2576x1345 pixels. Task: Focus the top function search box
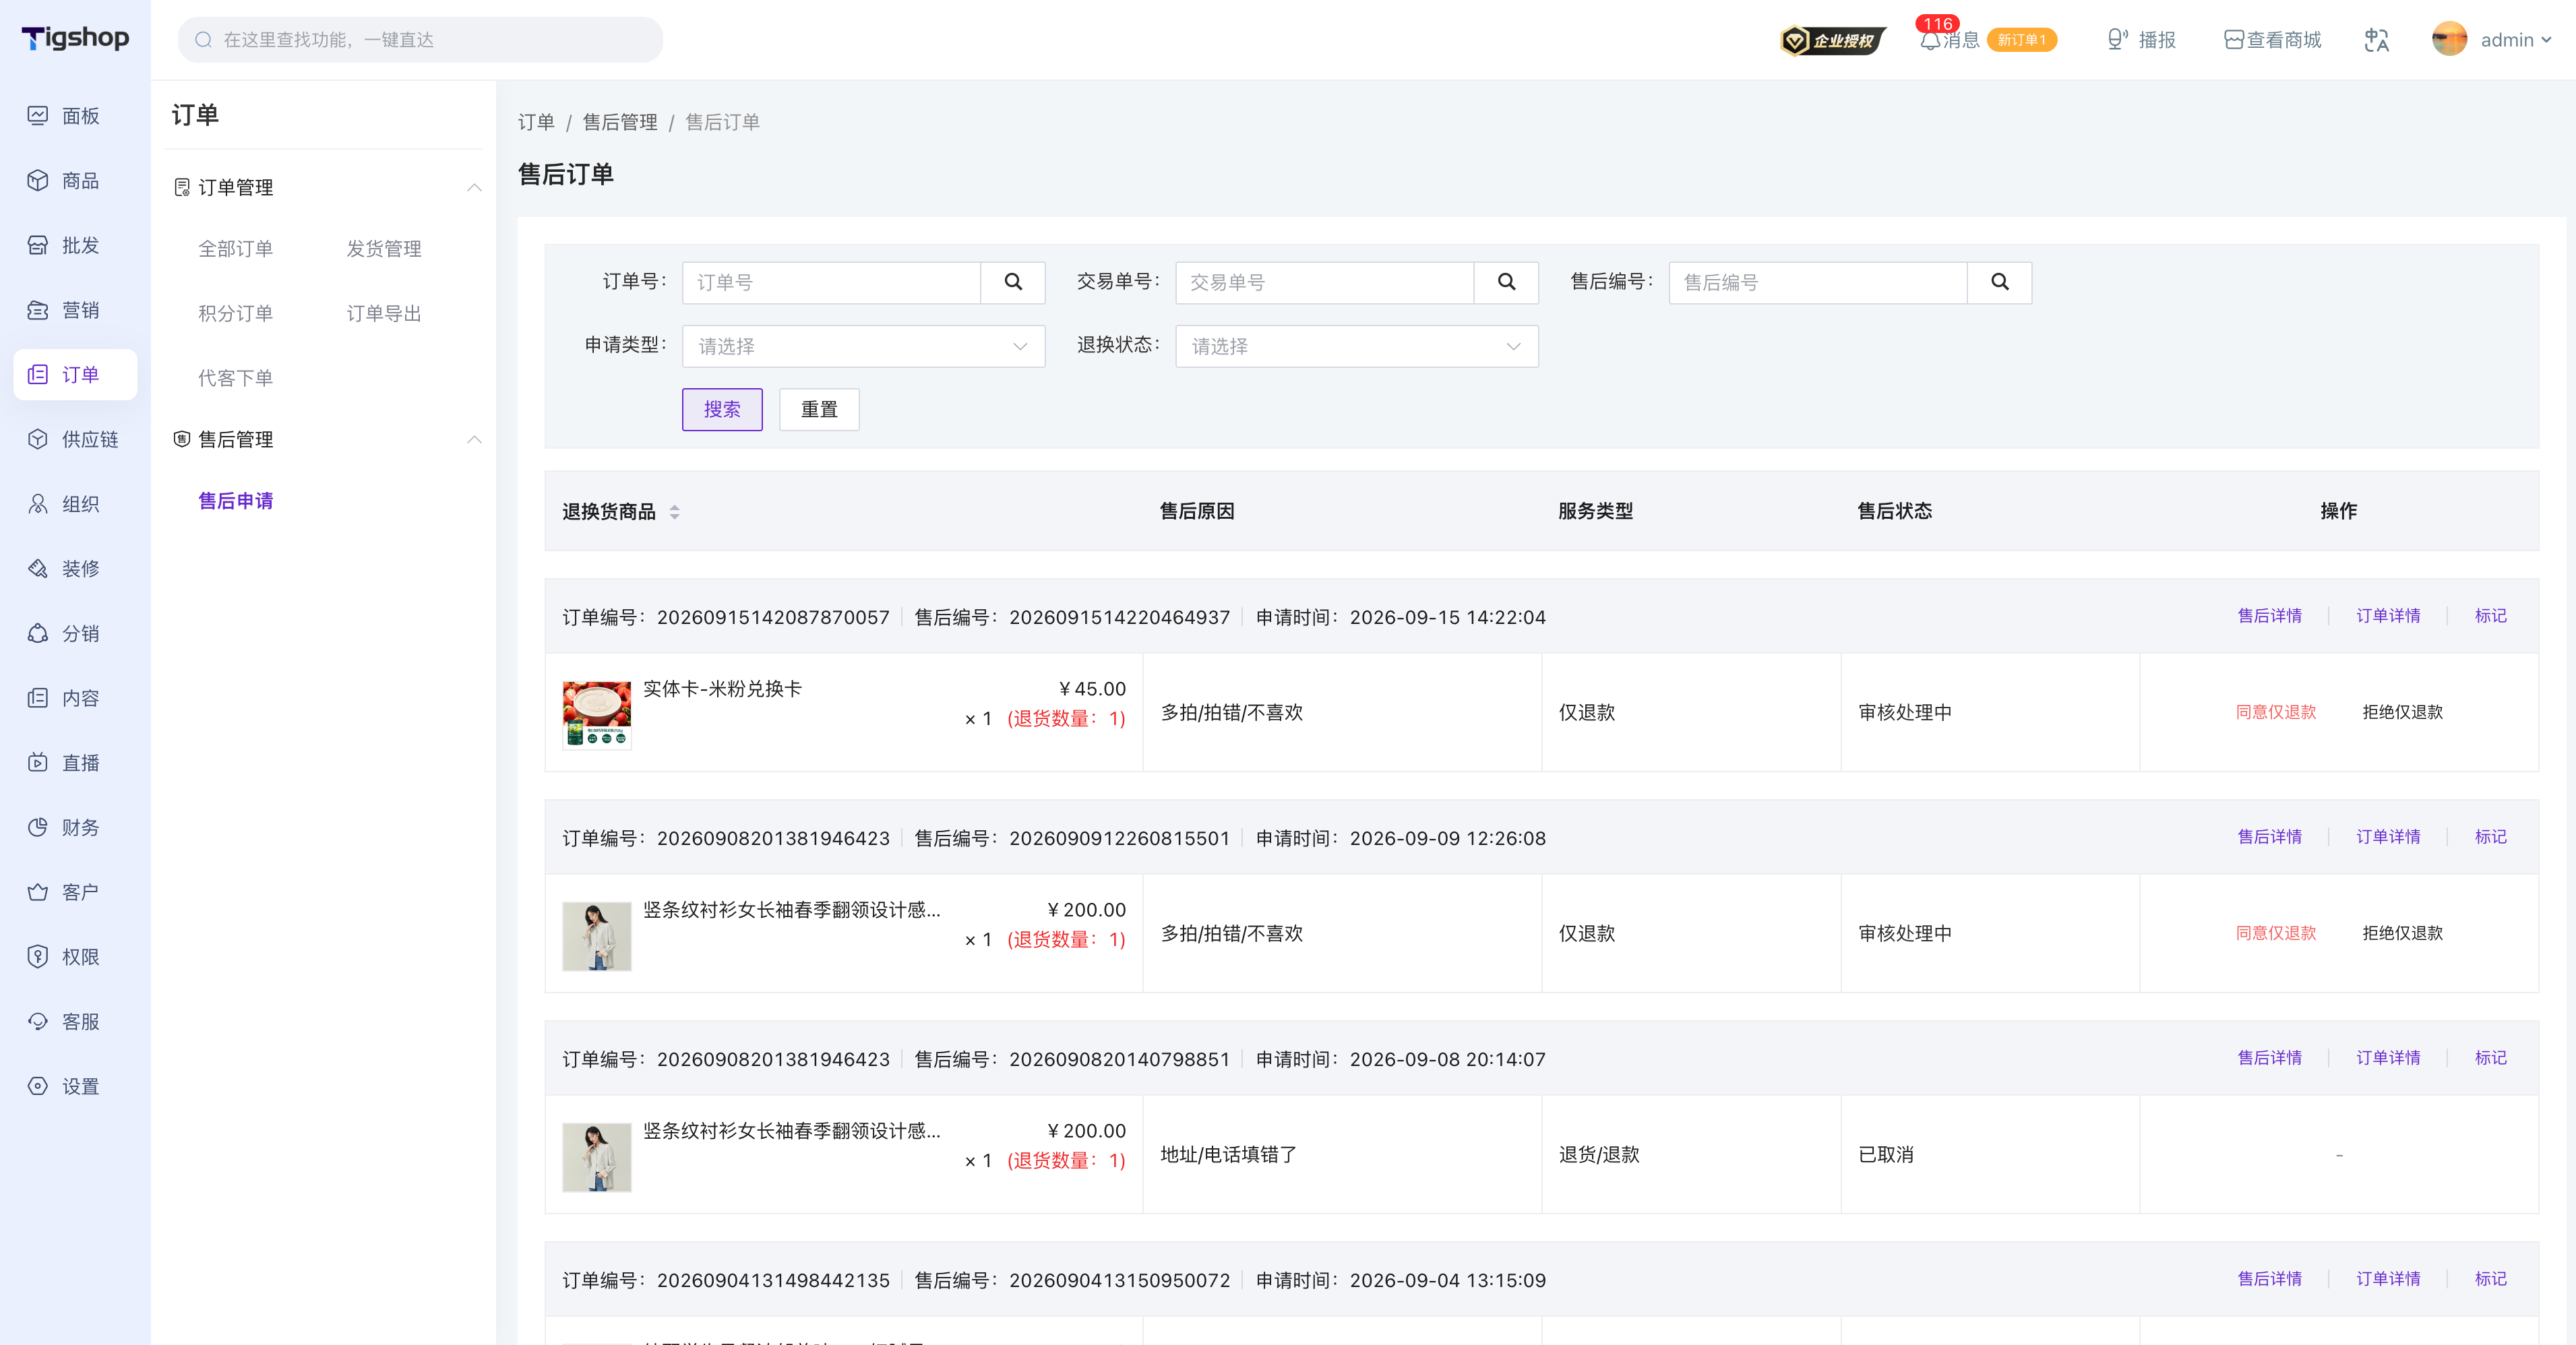pos(420,40)
